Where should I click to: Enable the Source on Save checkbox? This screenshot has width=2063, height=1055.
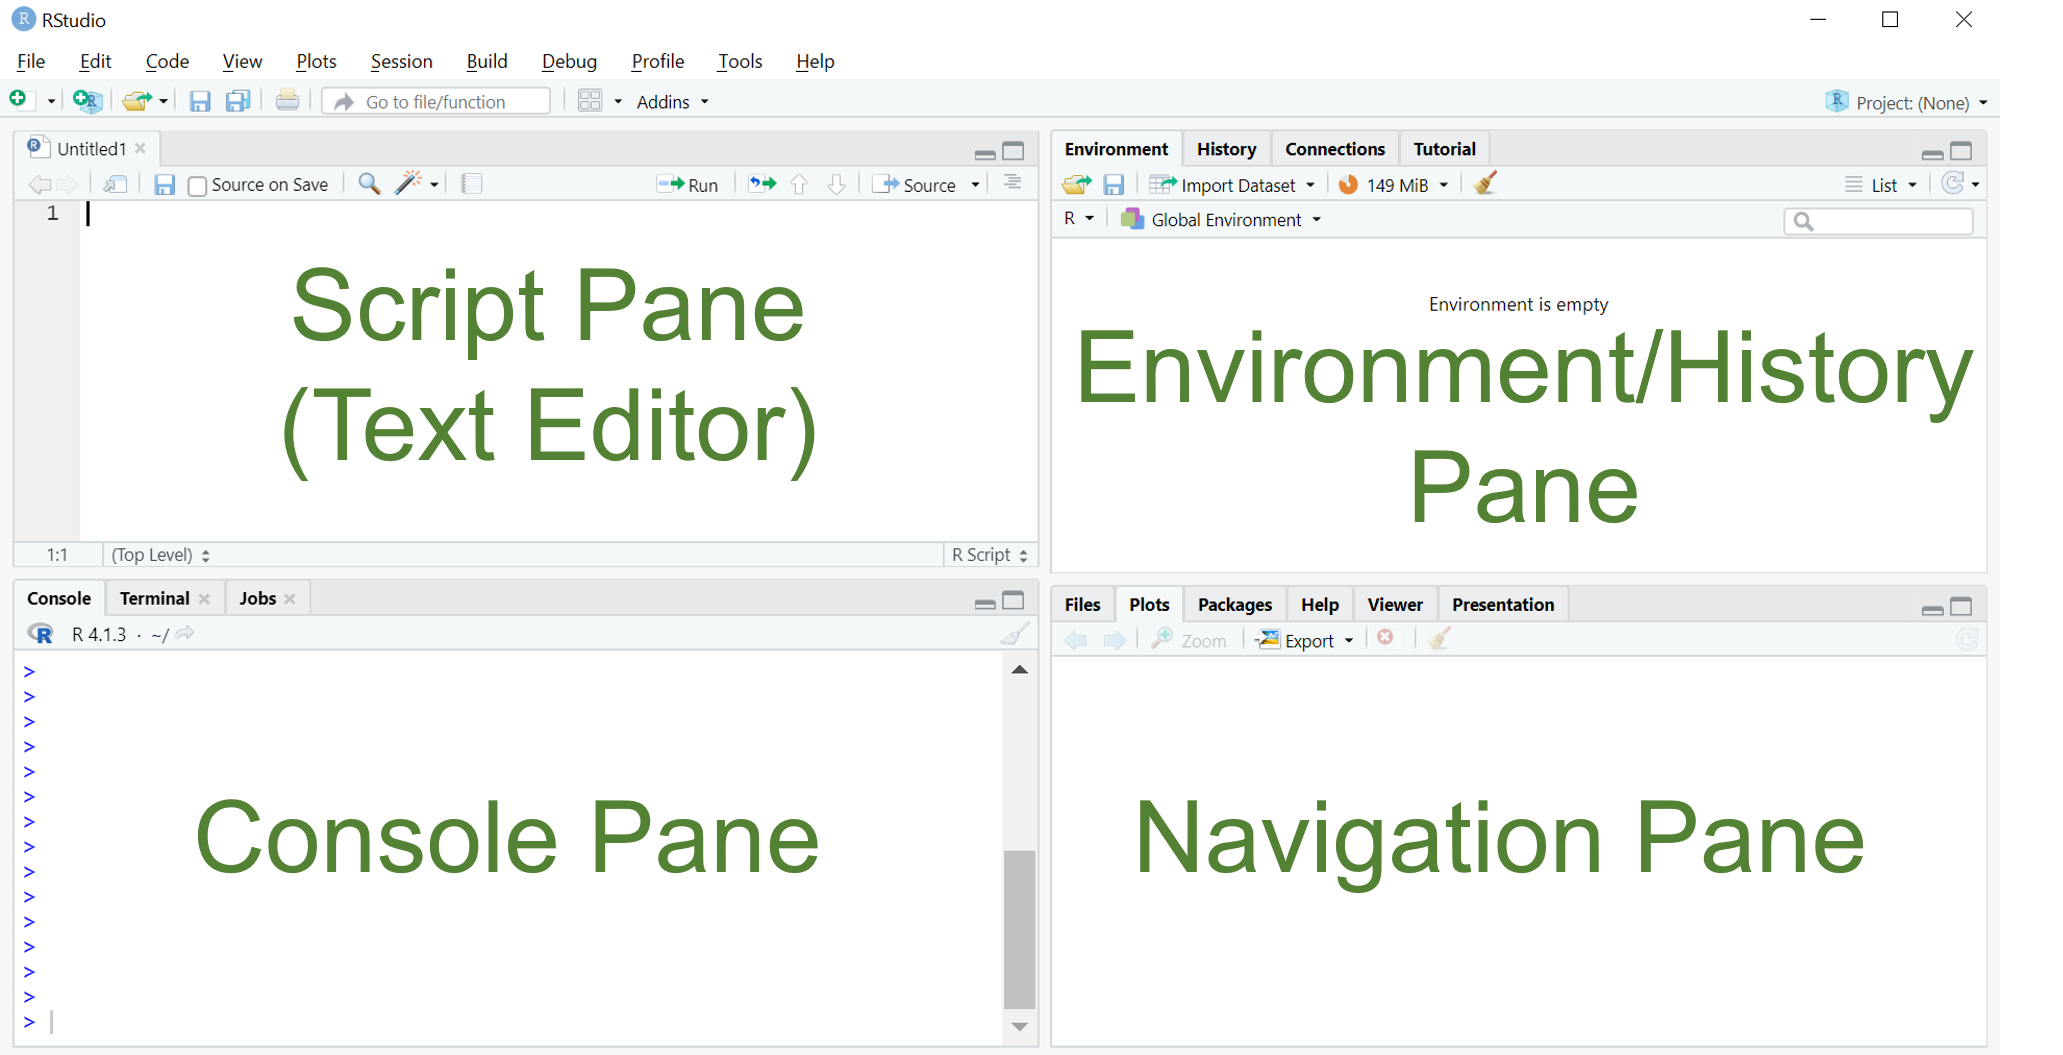point(198,186)
